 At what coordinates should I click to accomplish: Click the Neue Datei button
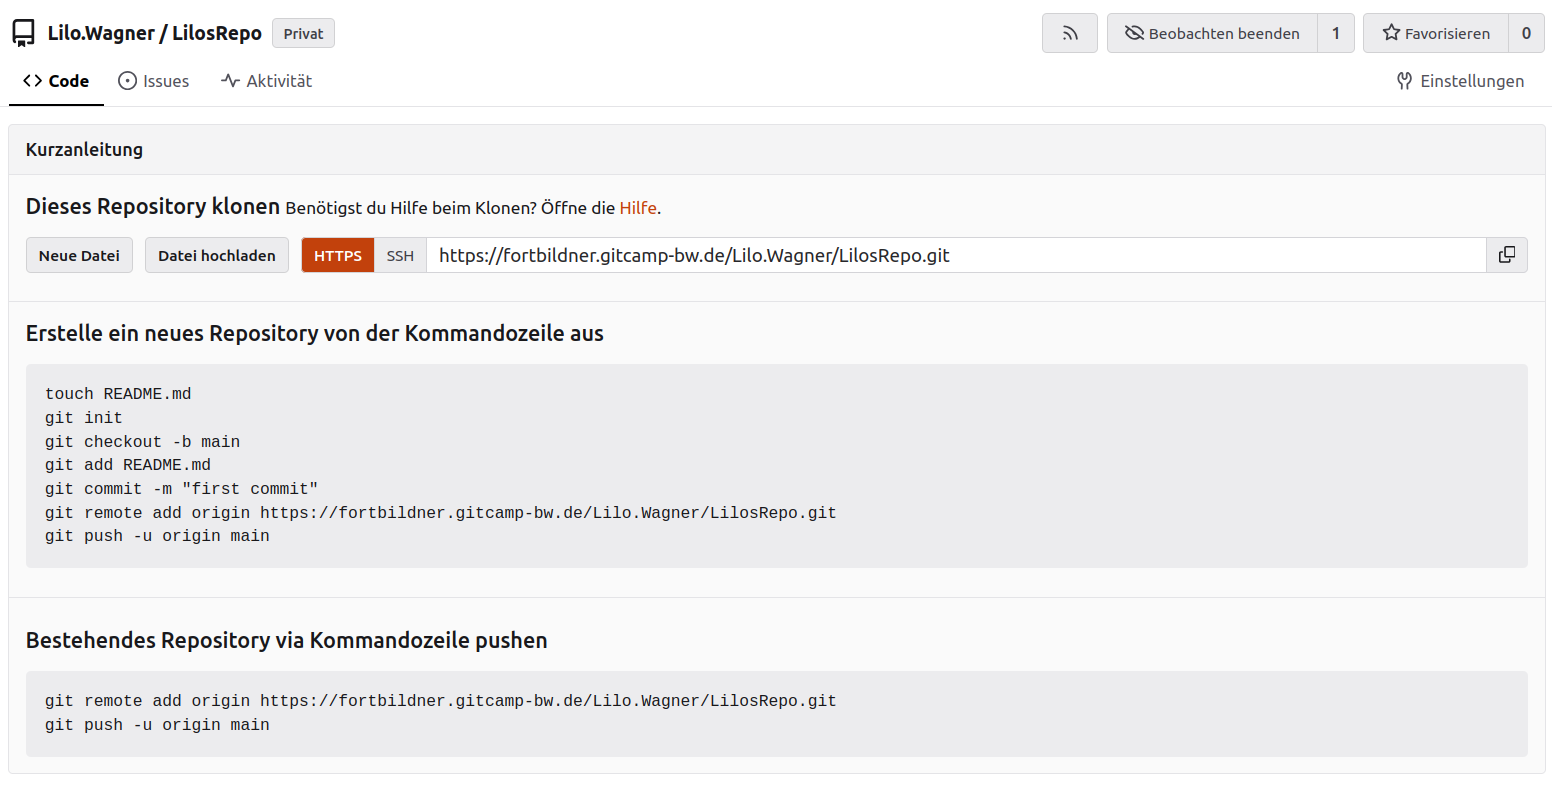[x=79, y=255]
